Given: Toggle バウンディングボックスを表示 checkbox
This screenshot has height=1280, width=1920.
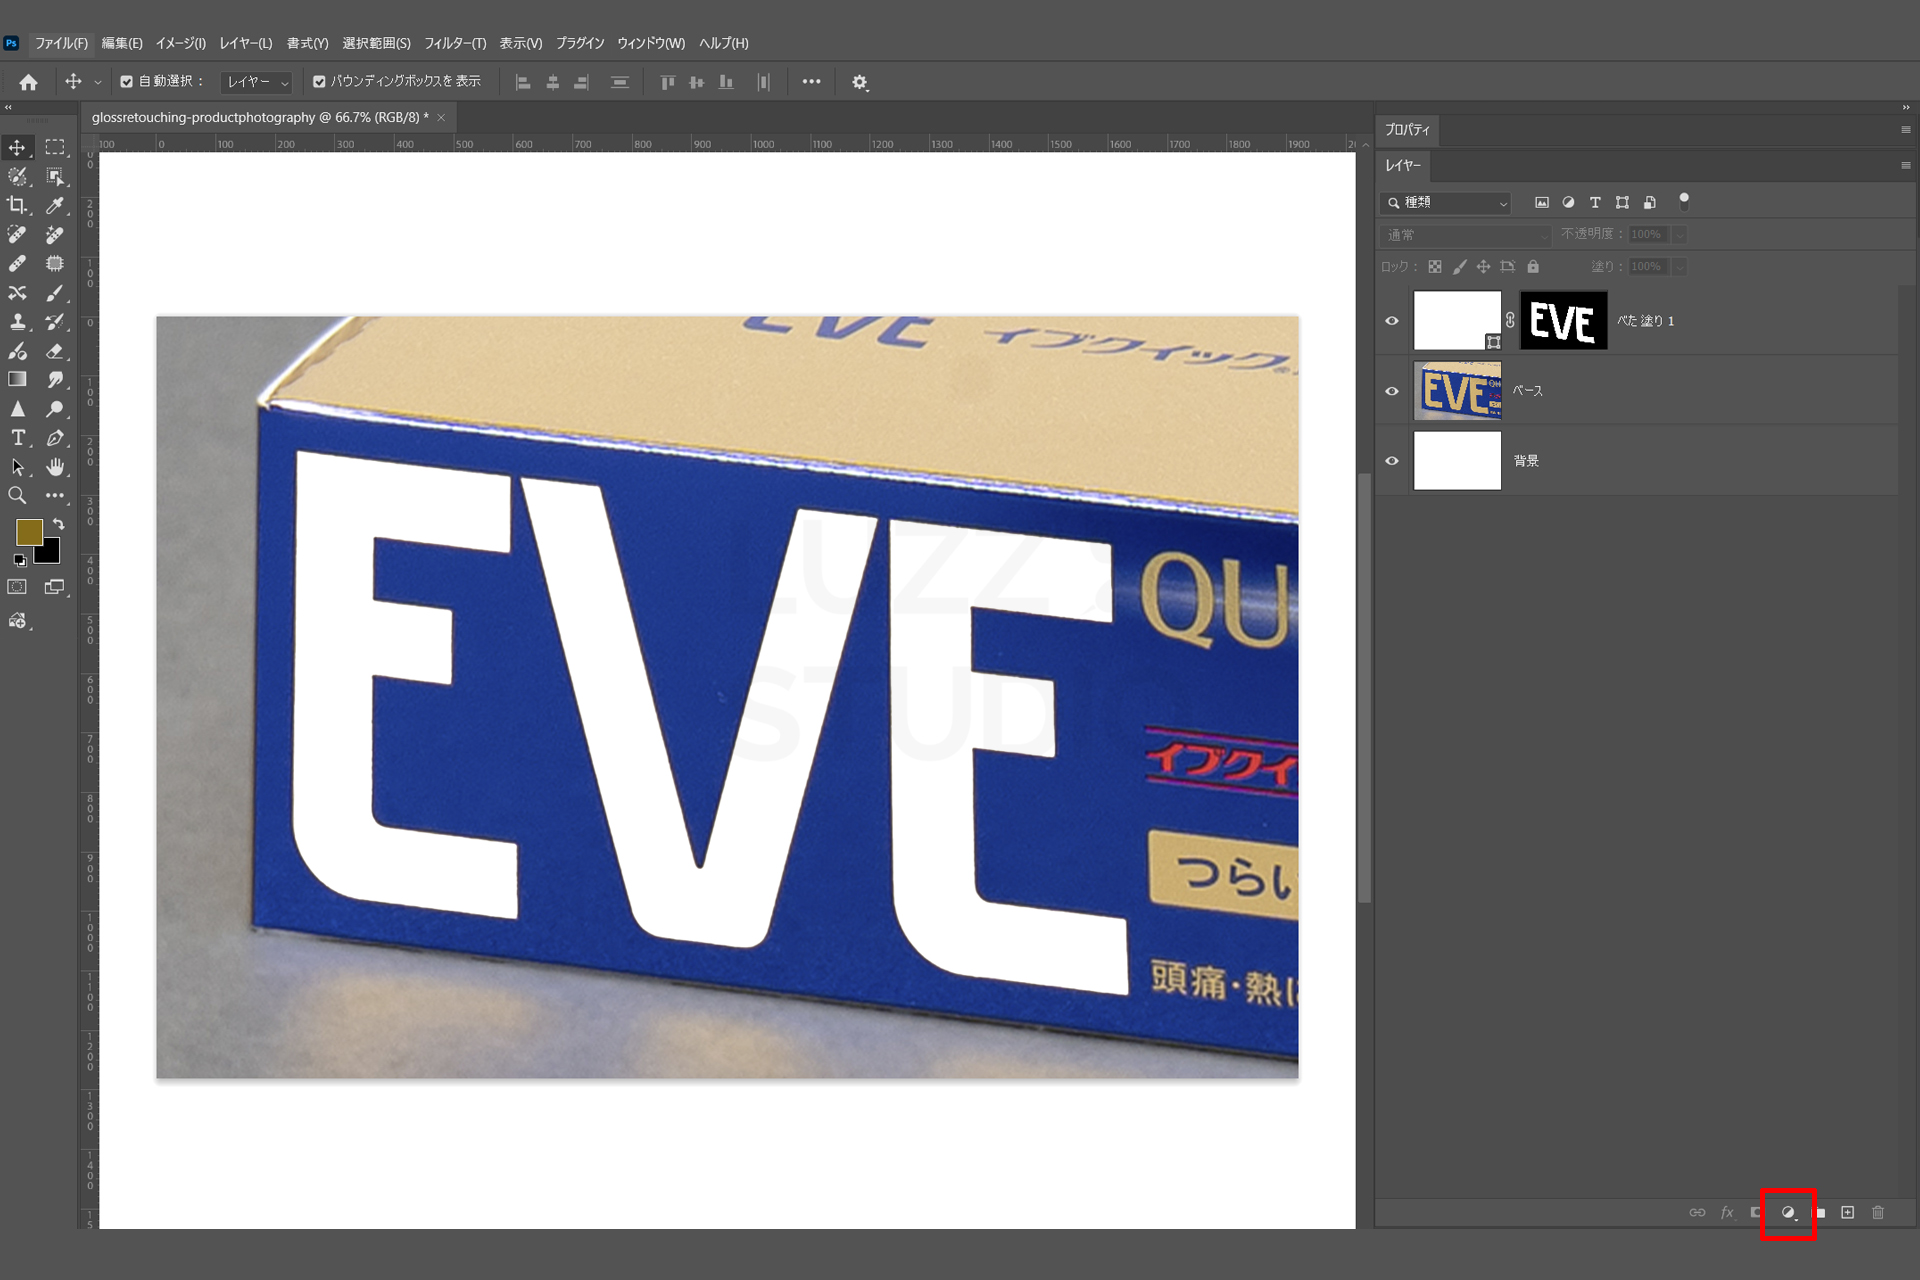Looking at the screenshot, I should click(x=319, y=82).
